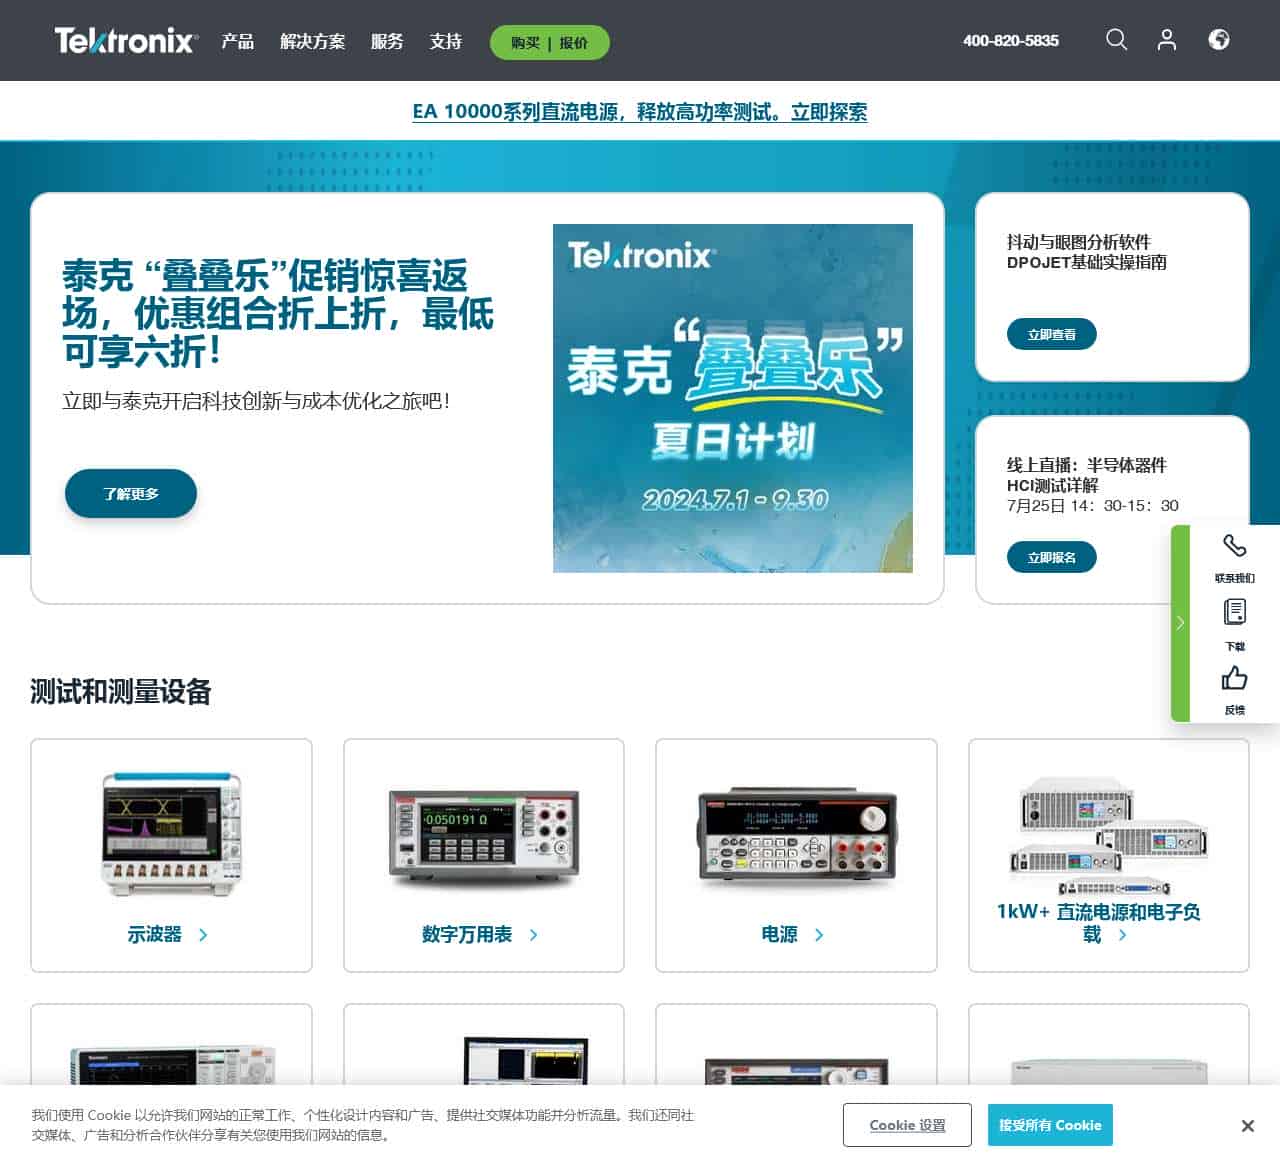Viewport: 1280px width, 1167px height.
Task: Open the 电源 category link
Action: 779,935
